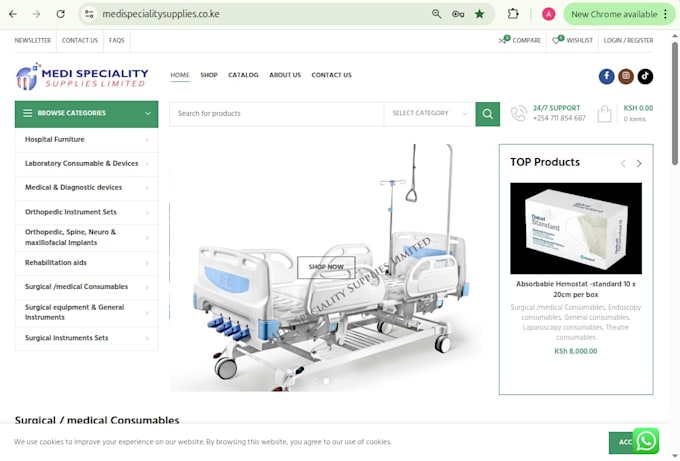Open the password key icon in the address bar
Screen dimensions: 680x461
click(458, 14)
